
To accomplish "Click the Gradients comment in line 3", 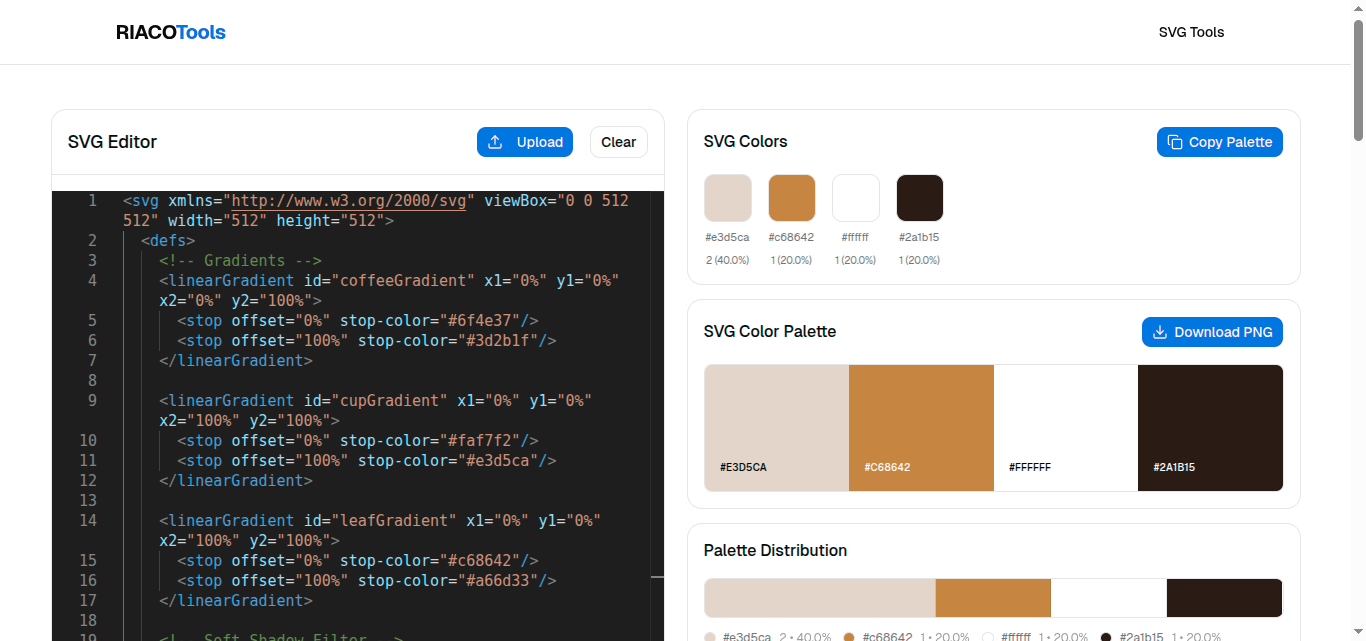I will tap(240, 260).
